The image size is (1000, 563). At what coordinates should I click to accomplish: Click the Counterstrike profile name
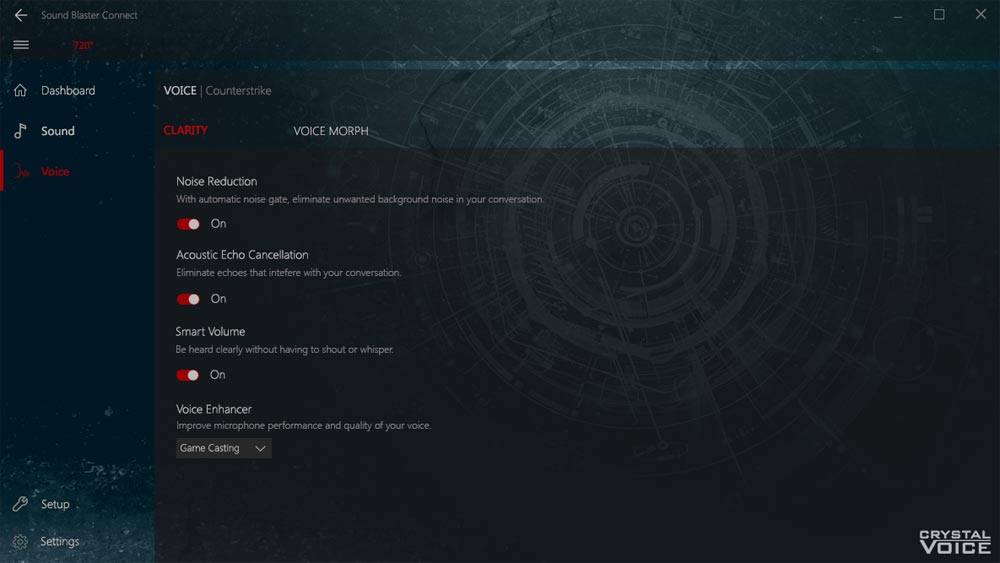tap(238, 91)
